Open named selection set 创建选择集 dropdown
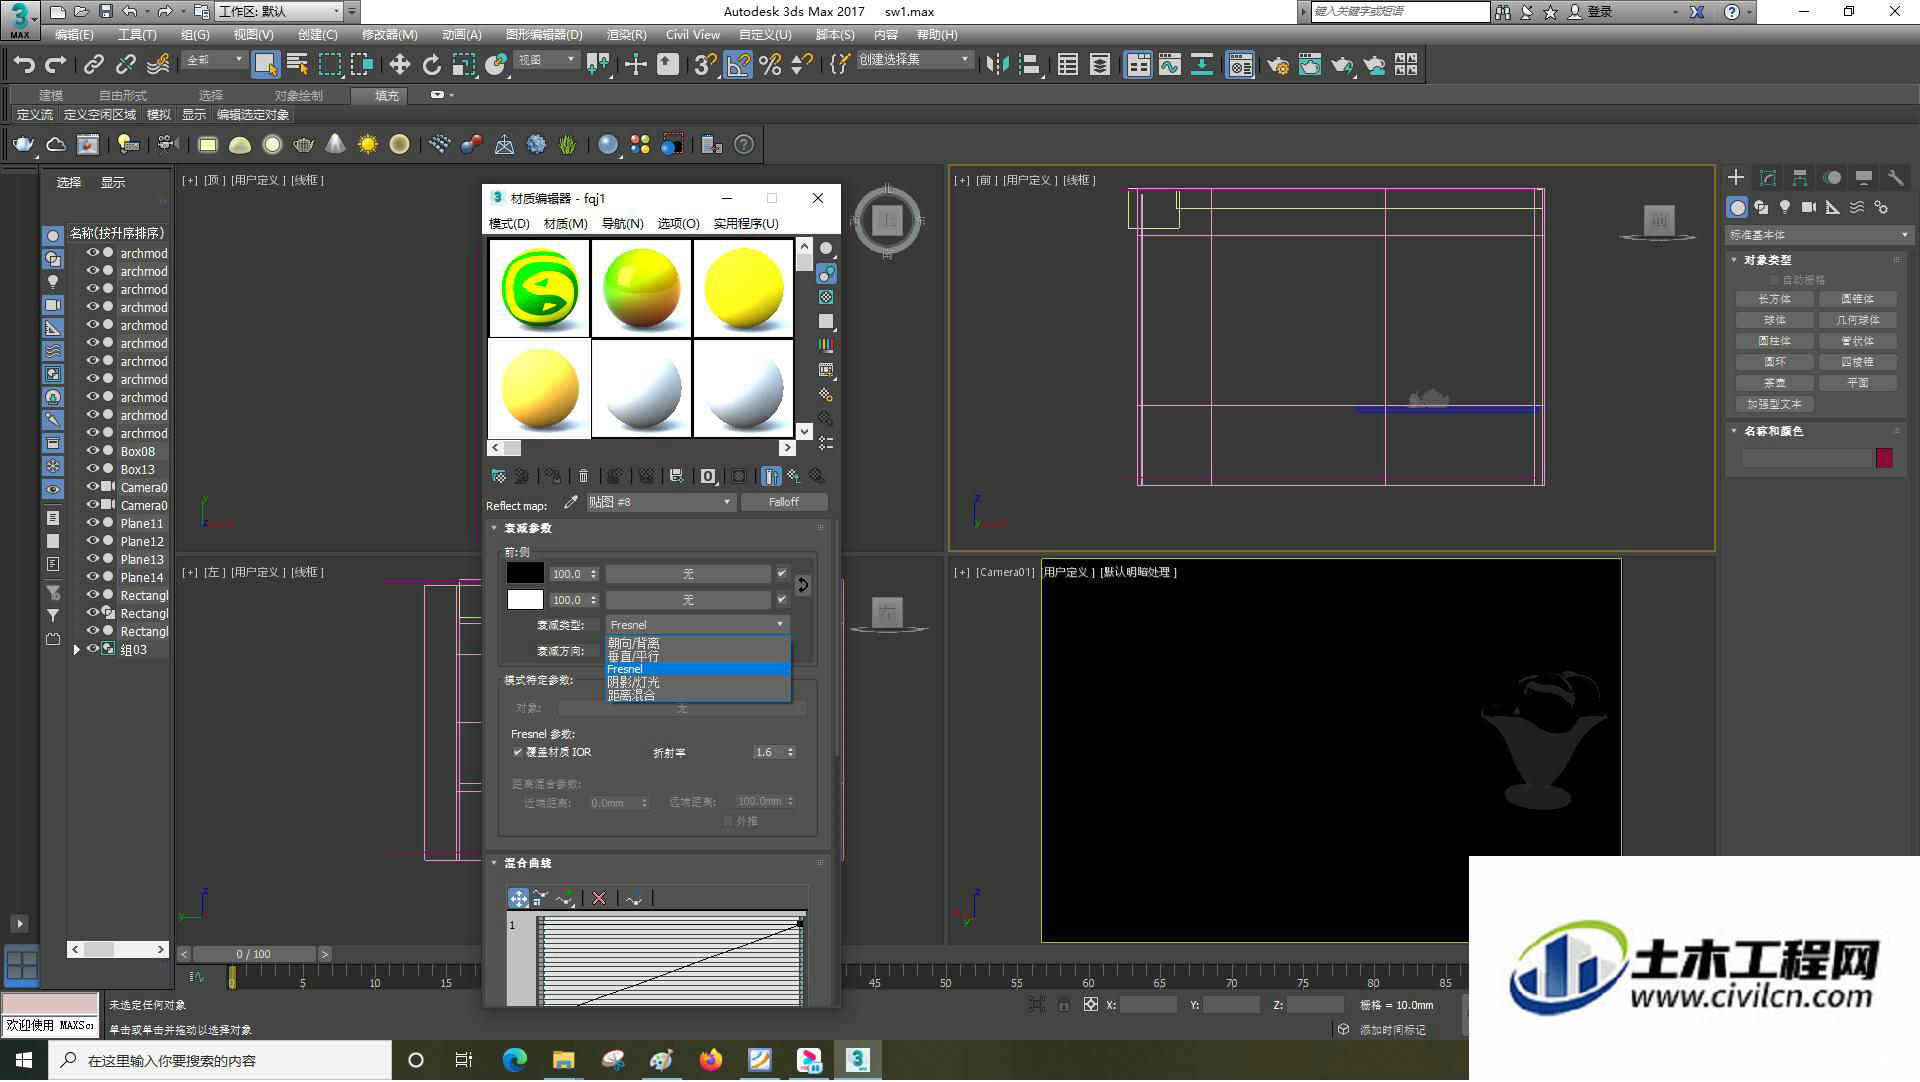 [x=914, y=60]
